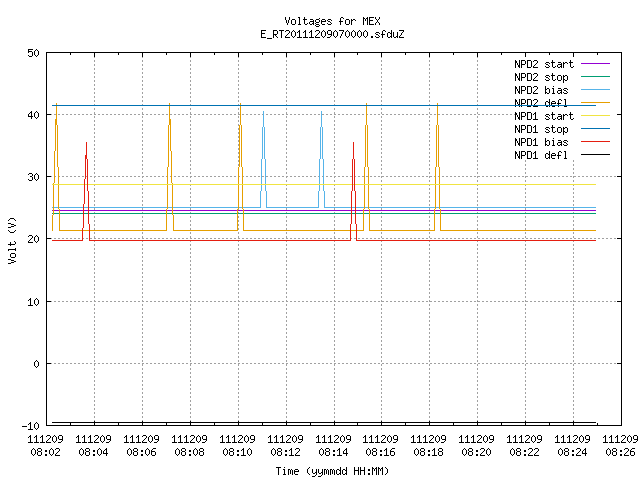Screen dimensions: 640x480
Task: Click the y-axis tick value -10
Action: click(x=31, y=426)
